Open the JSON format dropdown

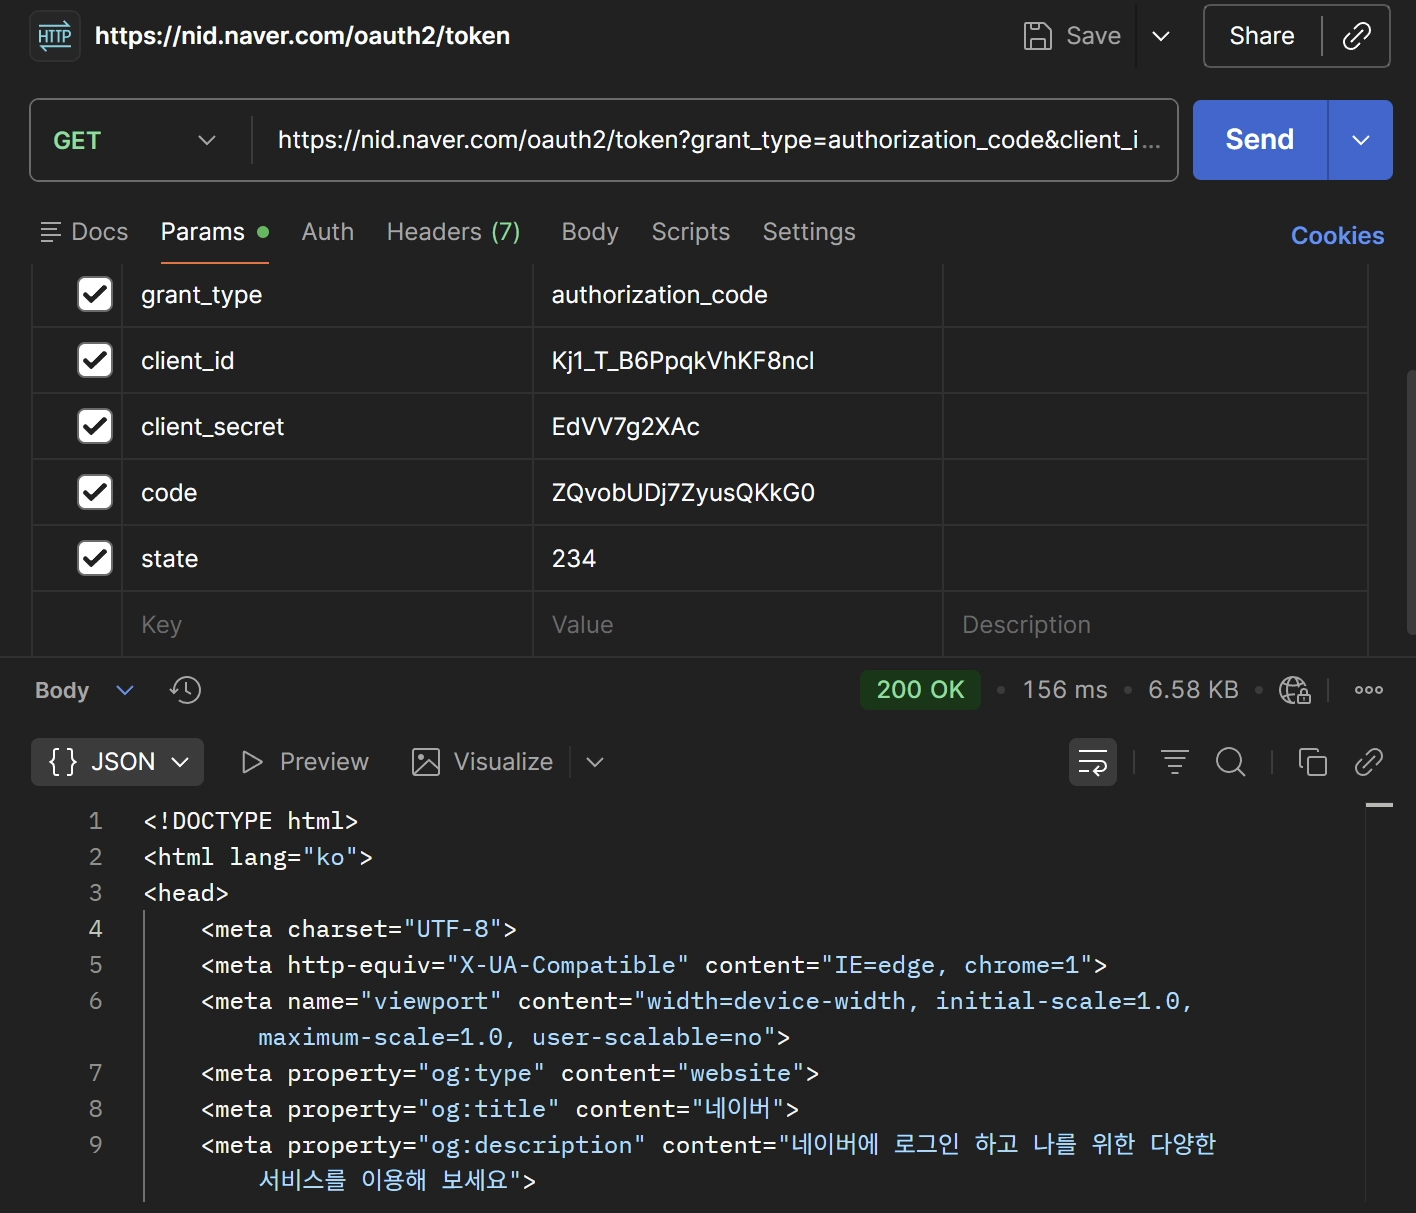click(x=118, y=762)
